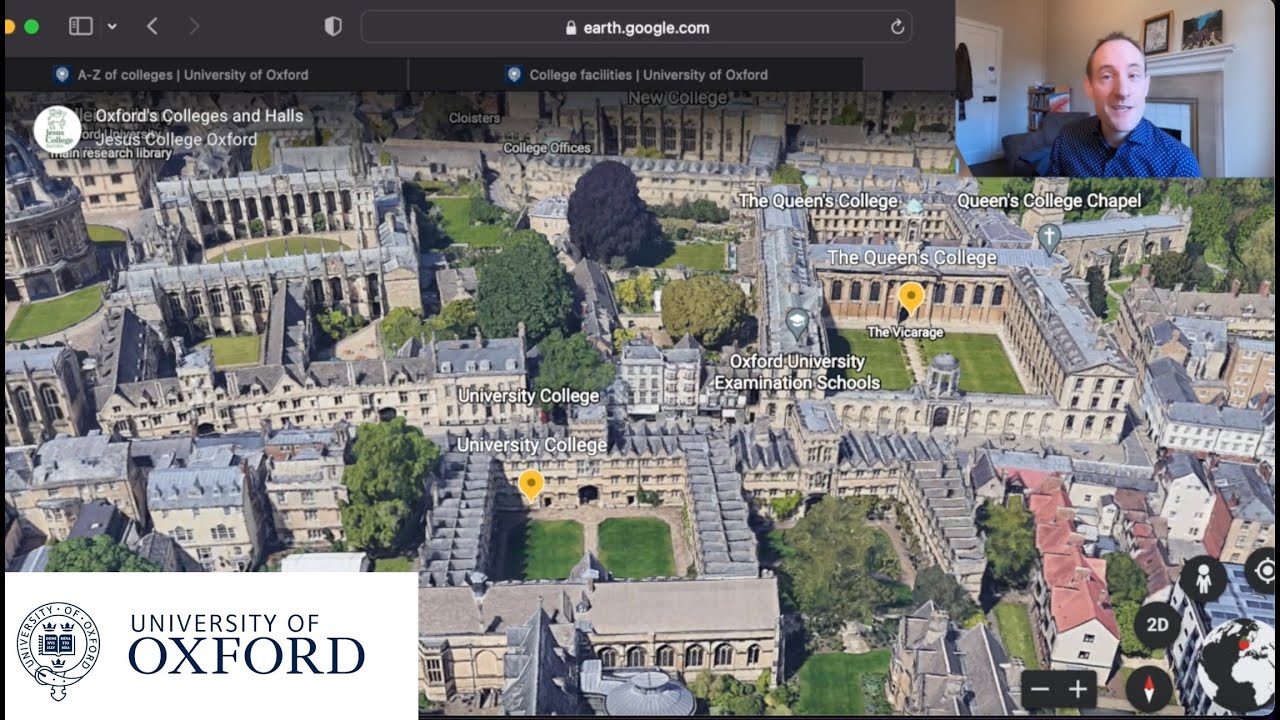Switch the map to 2D view
The height and width of the screenshot is (720, 1280).
click(1158, 626)
